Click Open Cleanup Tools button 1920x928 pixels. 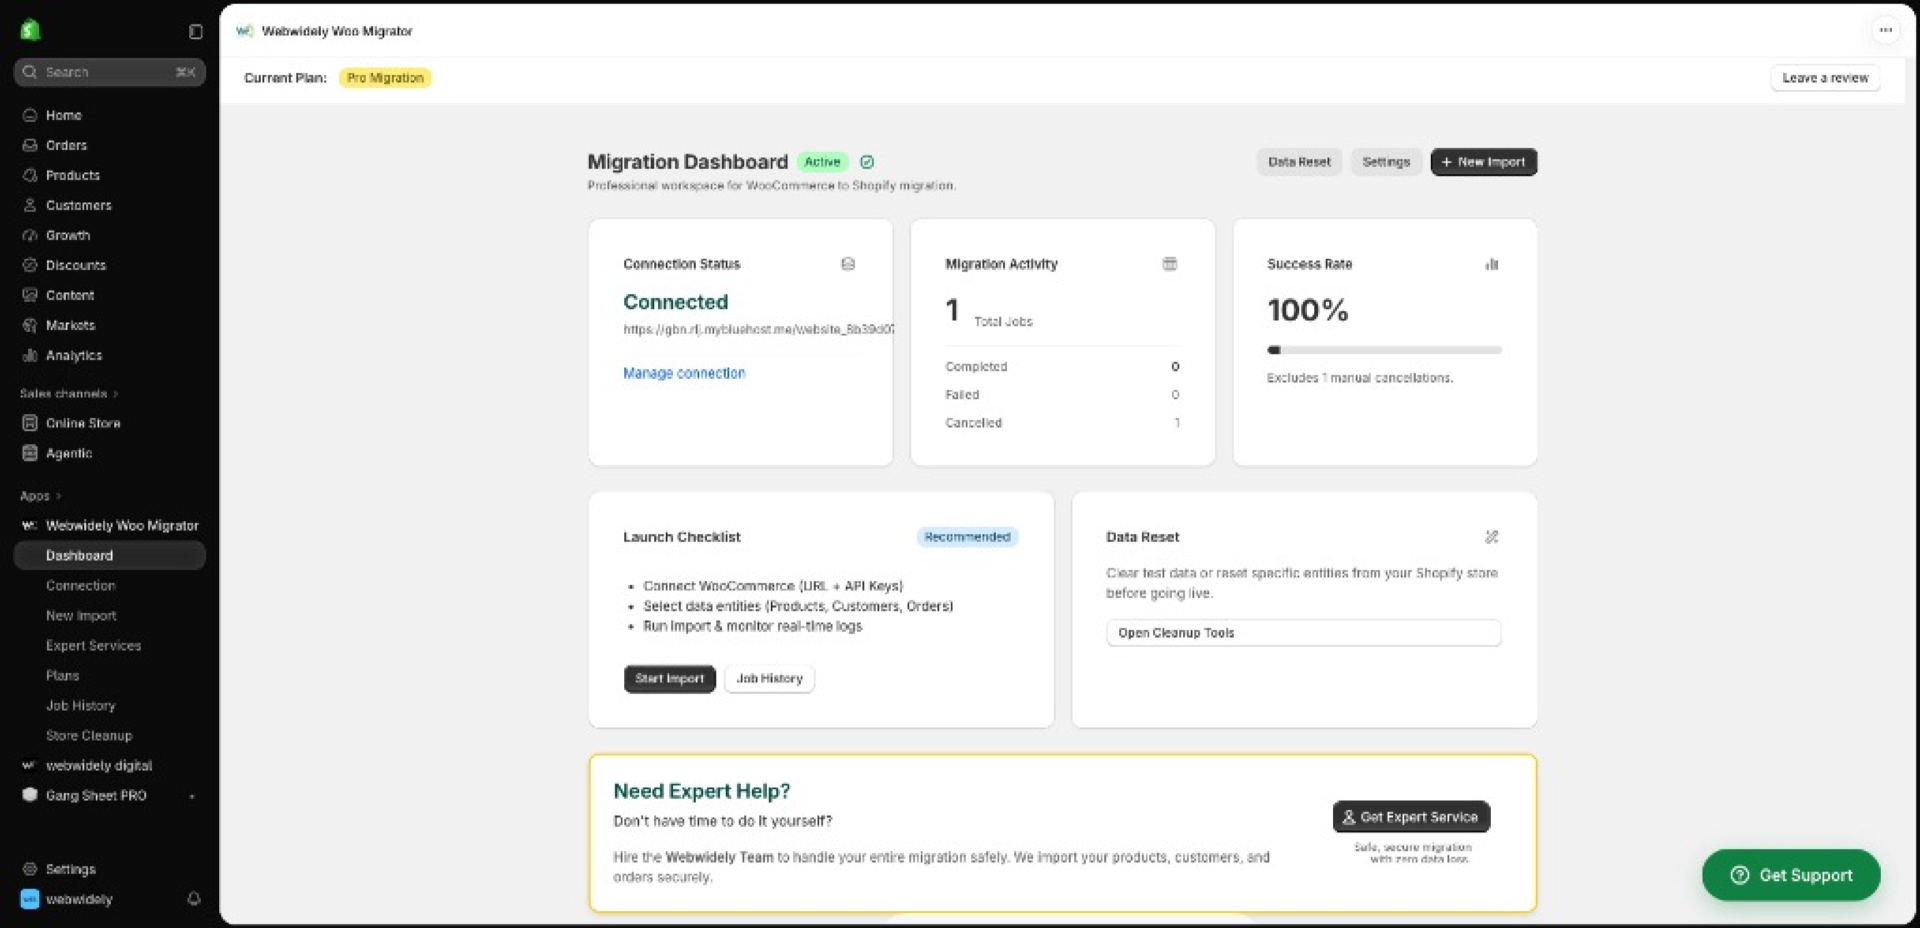(1303, 633)
